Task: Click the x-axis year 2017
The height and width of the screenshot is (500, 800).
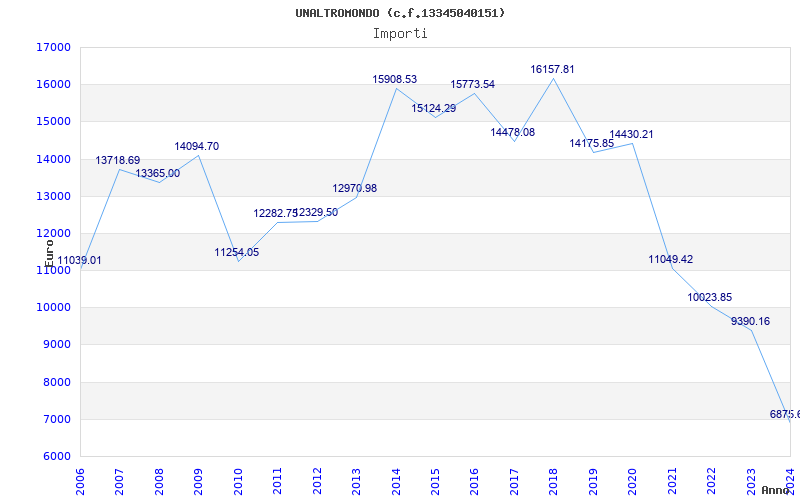Action: click(514, 481)
